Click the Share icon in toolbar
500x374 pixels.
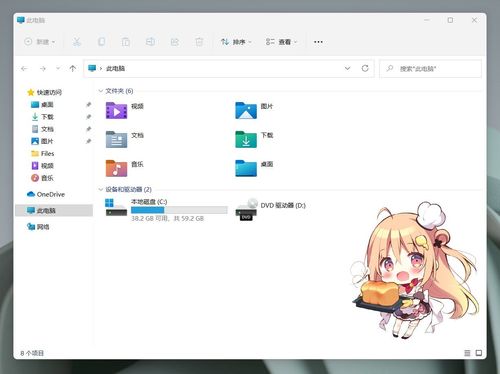point(175,42)
